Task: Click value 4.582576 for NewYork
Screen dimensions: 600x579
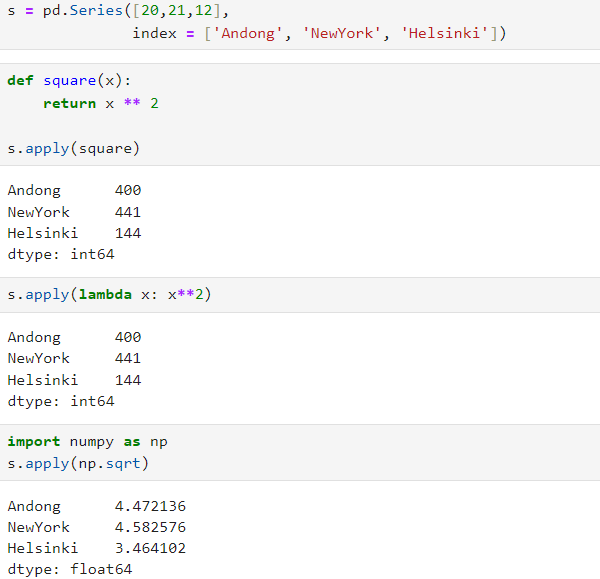Action: pyautogui.click(x=150, y=527)
